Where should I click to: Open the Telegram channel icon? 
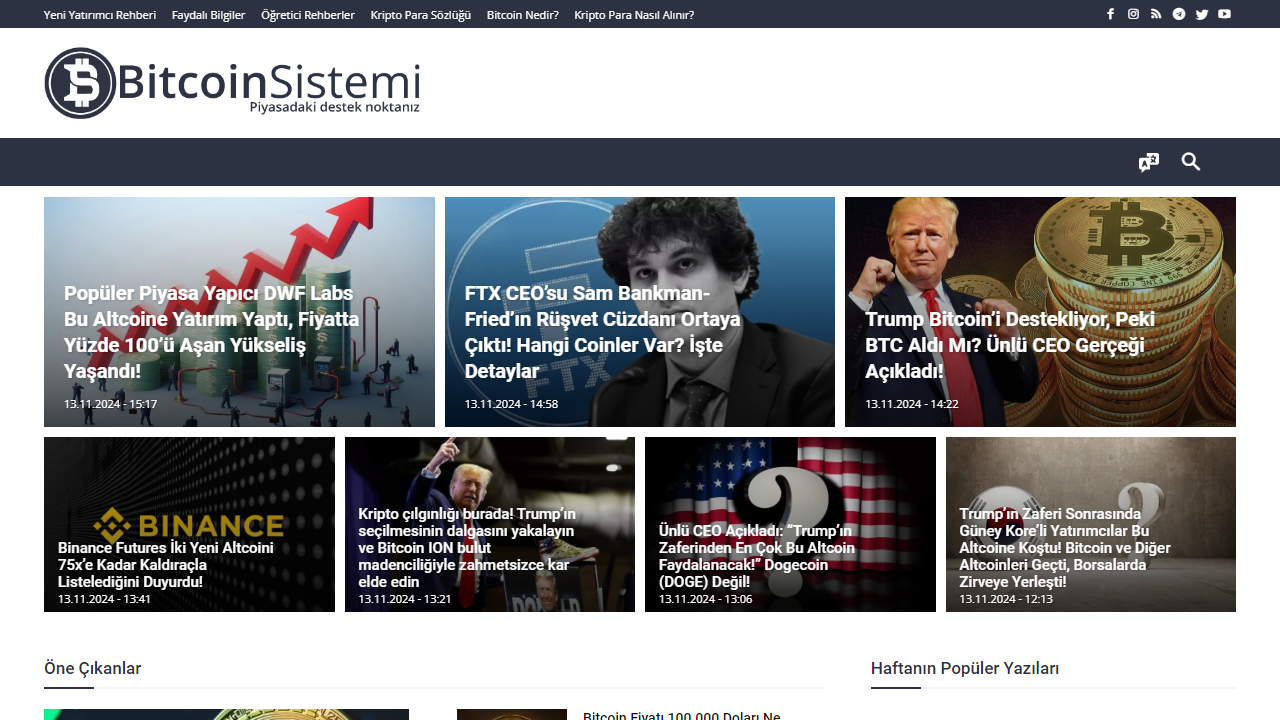coord(1179,14)
